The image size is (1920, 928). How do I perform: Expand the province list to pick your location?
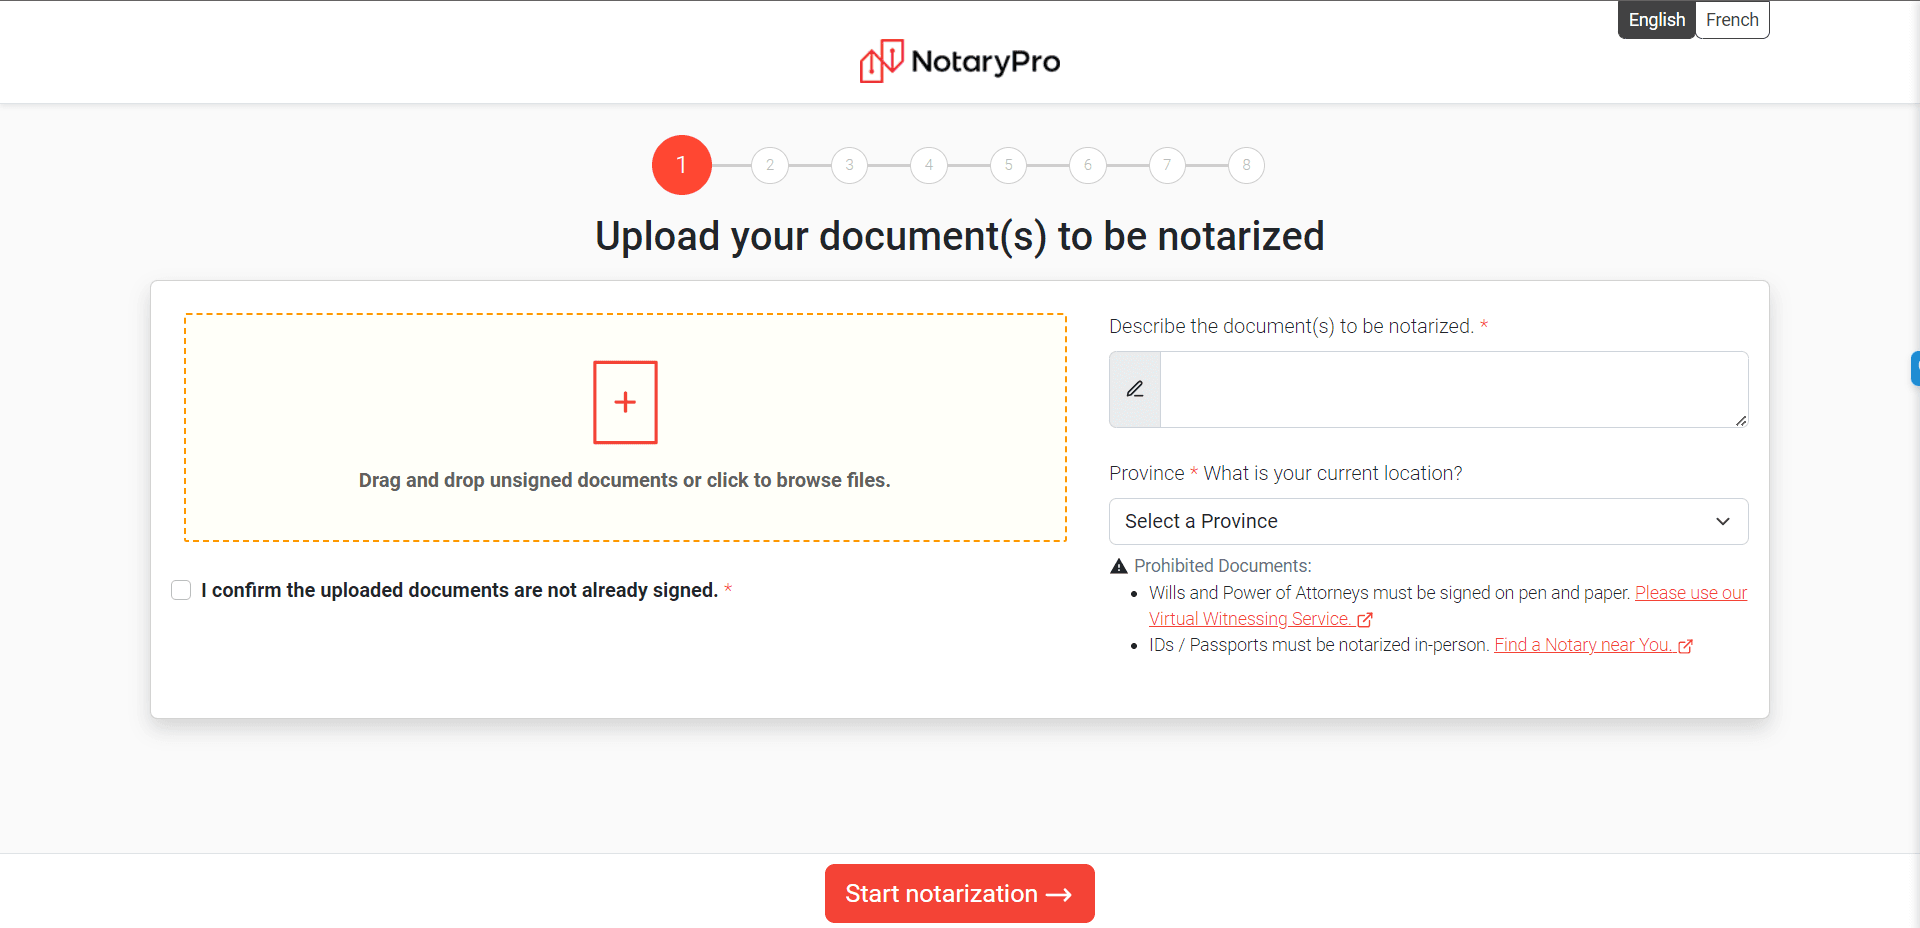1428,521
